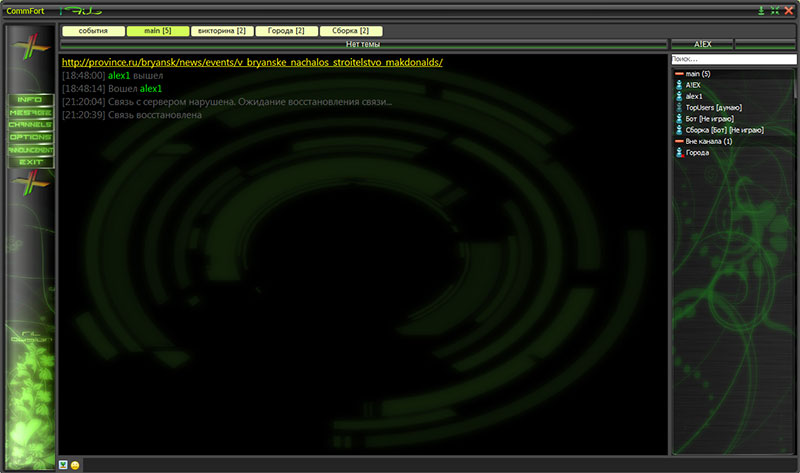Click the green download arrow in title bar
The image size is (800, 473).
pyautogui.click(x=761, y=10)
